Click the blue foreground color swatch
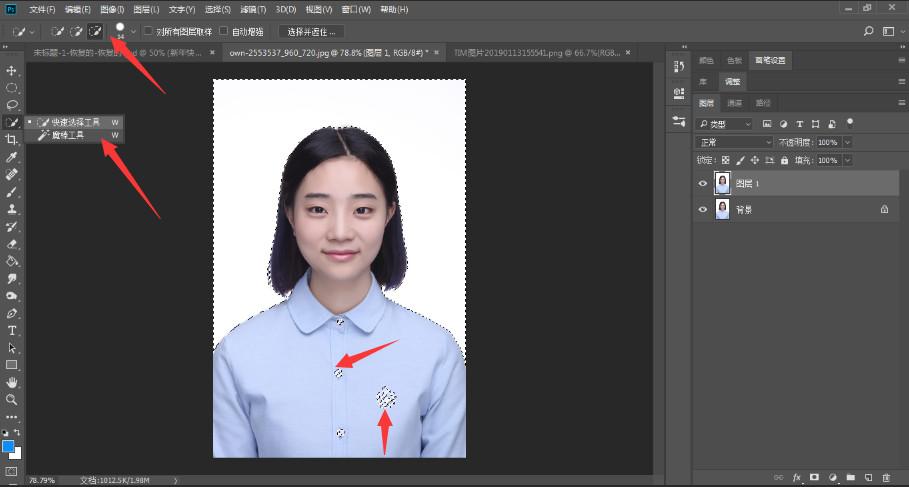Image resolution: width=909 pixels, height=487 pixels. tap(8, 446)
